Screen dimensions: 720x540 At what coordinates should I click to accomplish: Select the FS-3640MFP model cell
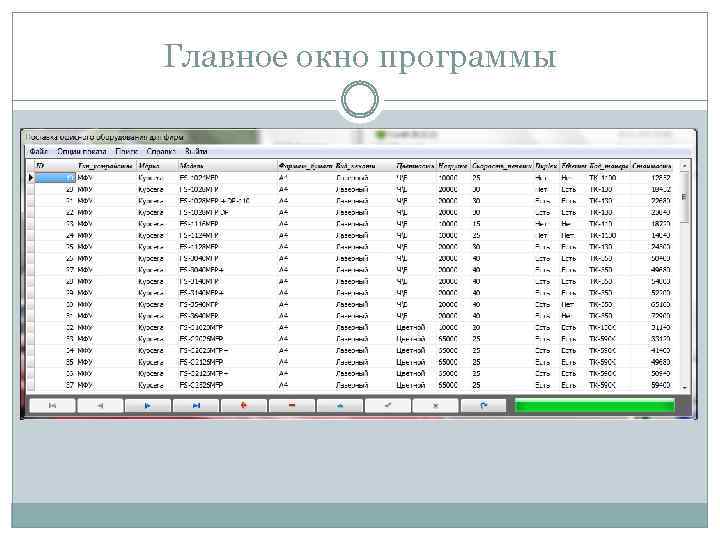point(227,316)
